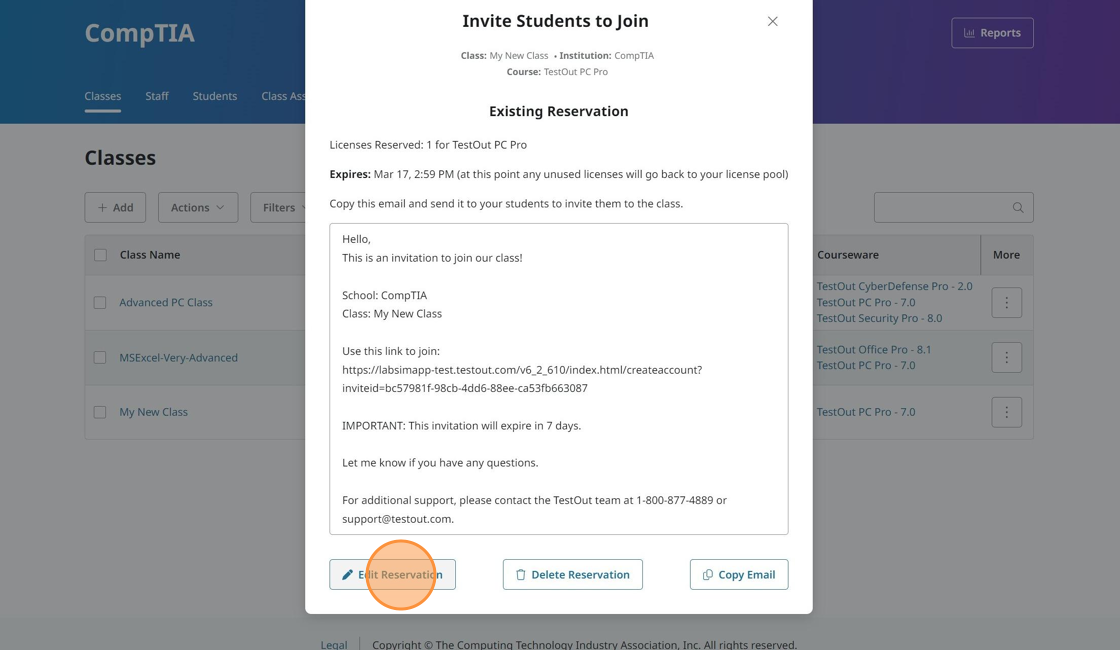The height and width of the screenshot is (650, 1120).
Task: Switch to the Staff tab
Action: click(x=157, y=96)
